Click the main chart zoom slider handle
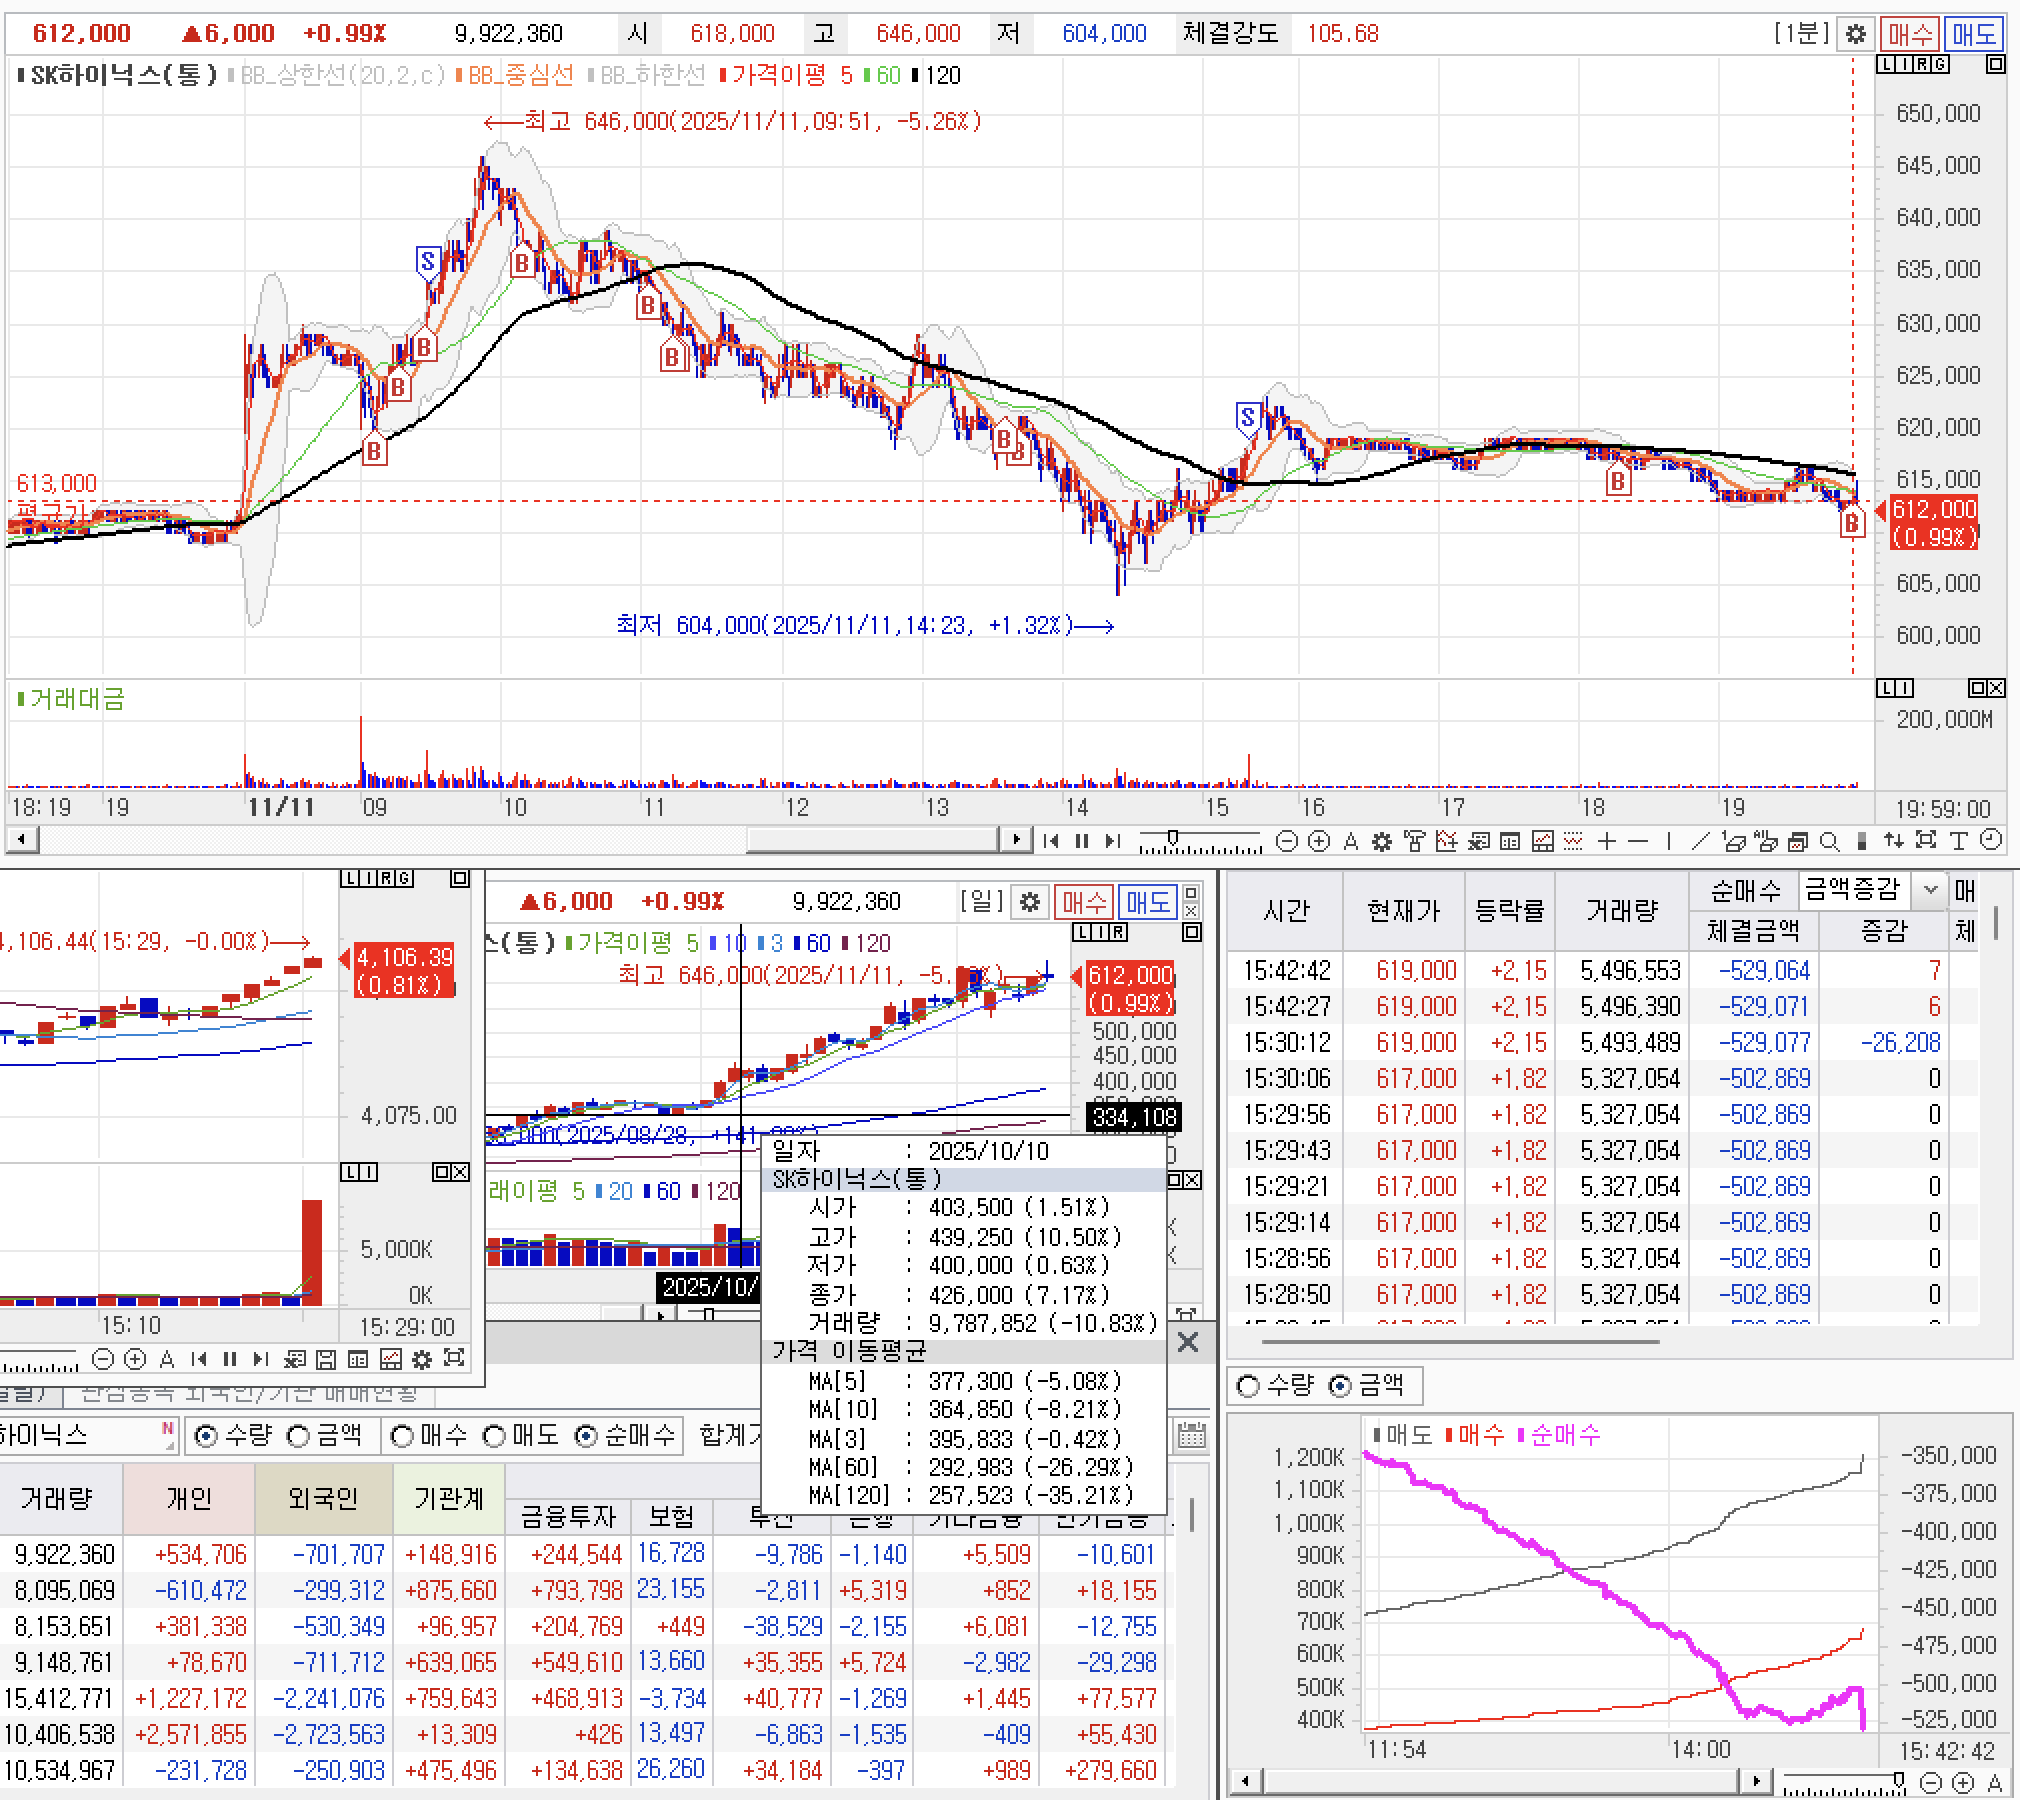Screen dimensions: 2020x1800 tap(1173, 838)
